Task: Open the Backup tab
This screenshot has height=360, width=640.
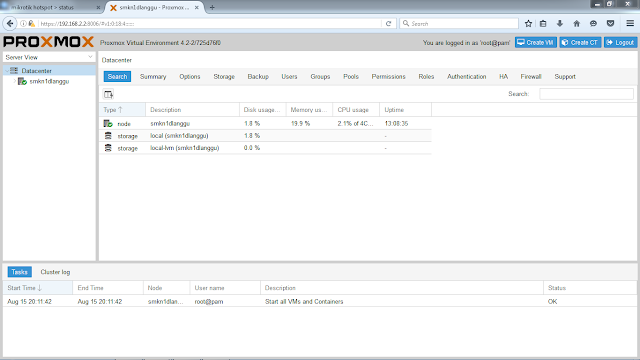Action: [258, 76]
